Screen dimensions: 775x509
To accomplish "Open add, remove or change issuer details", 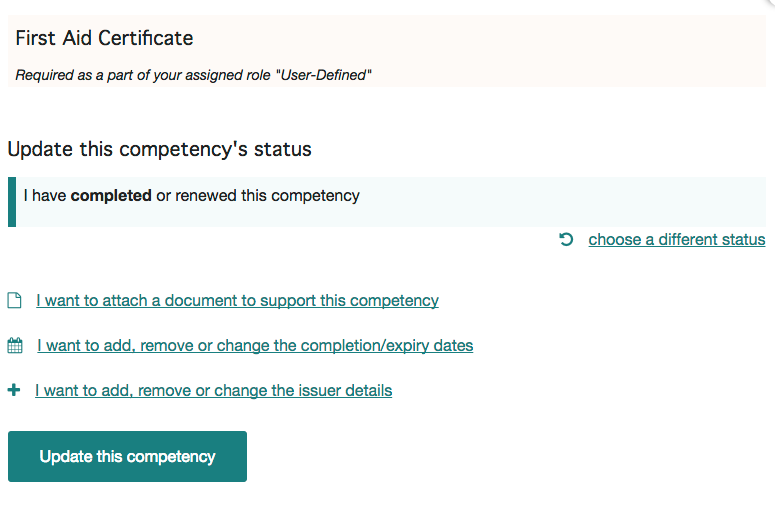I will (214, 390).
